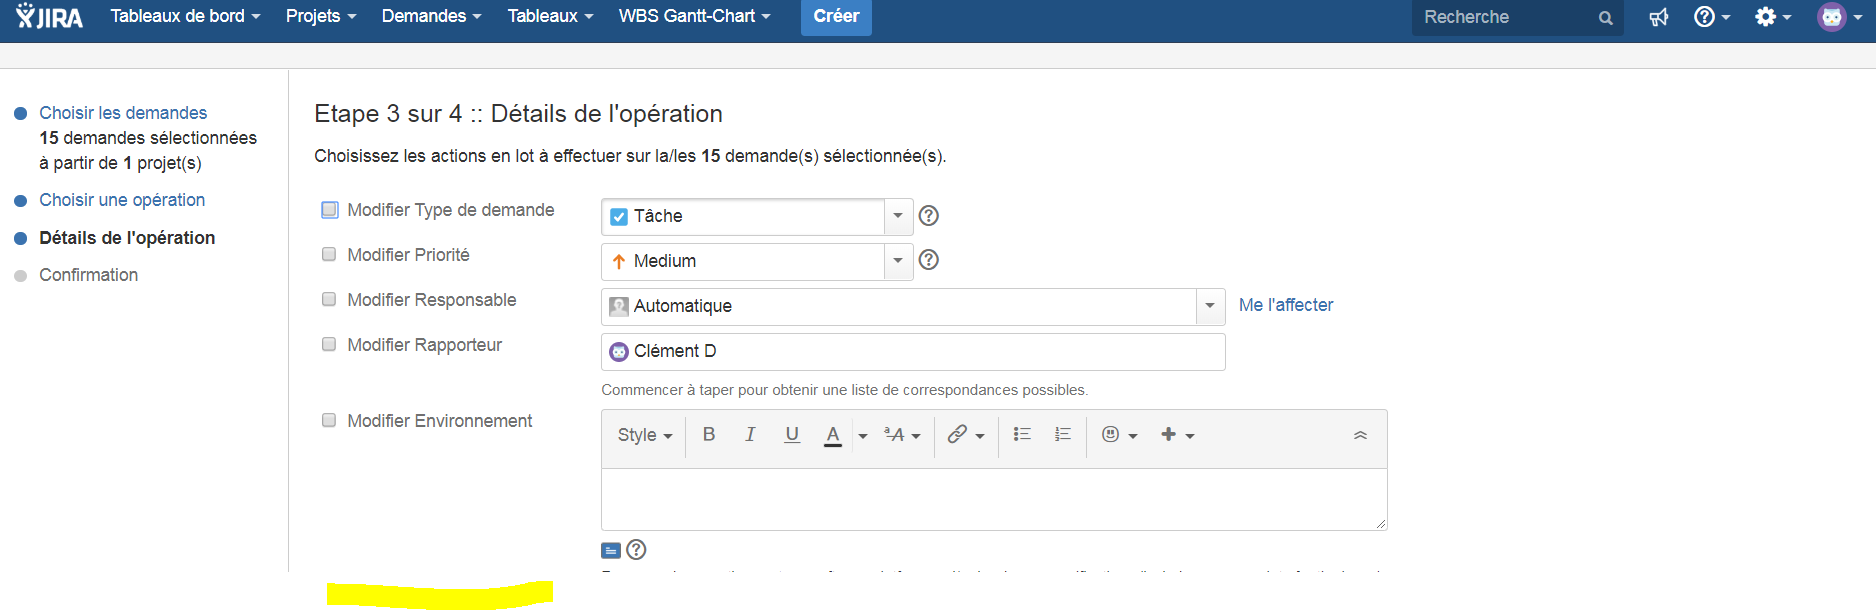Switch editor to visual mode icon

(611, 550)
